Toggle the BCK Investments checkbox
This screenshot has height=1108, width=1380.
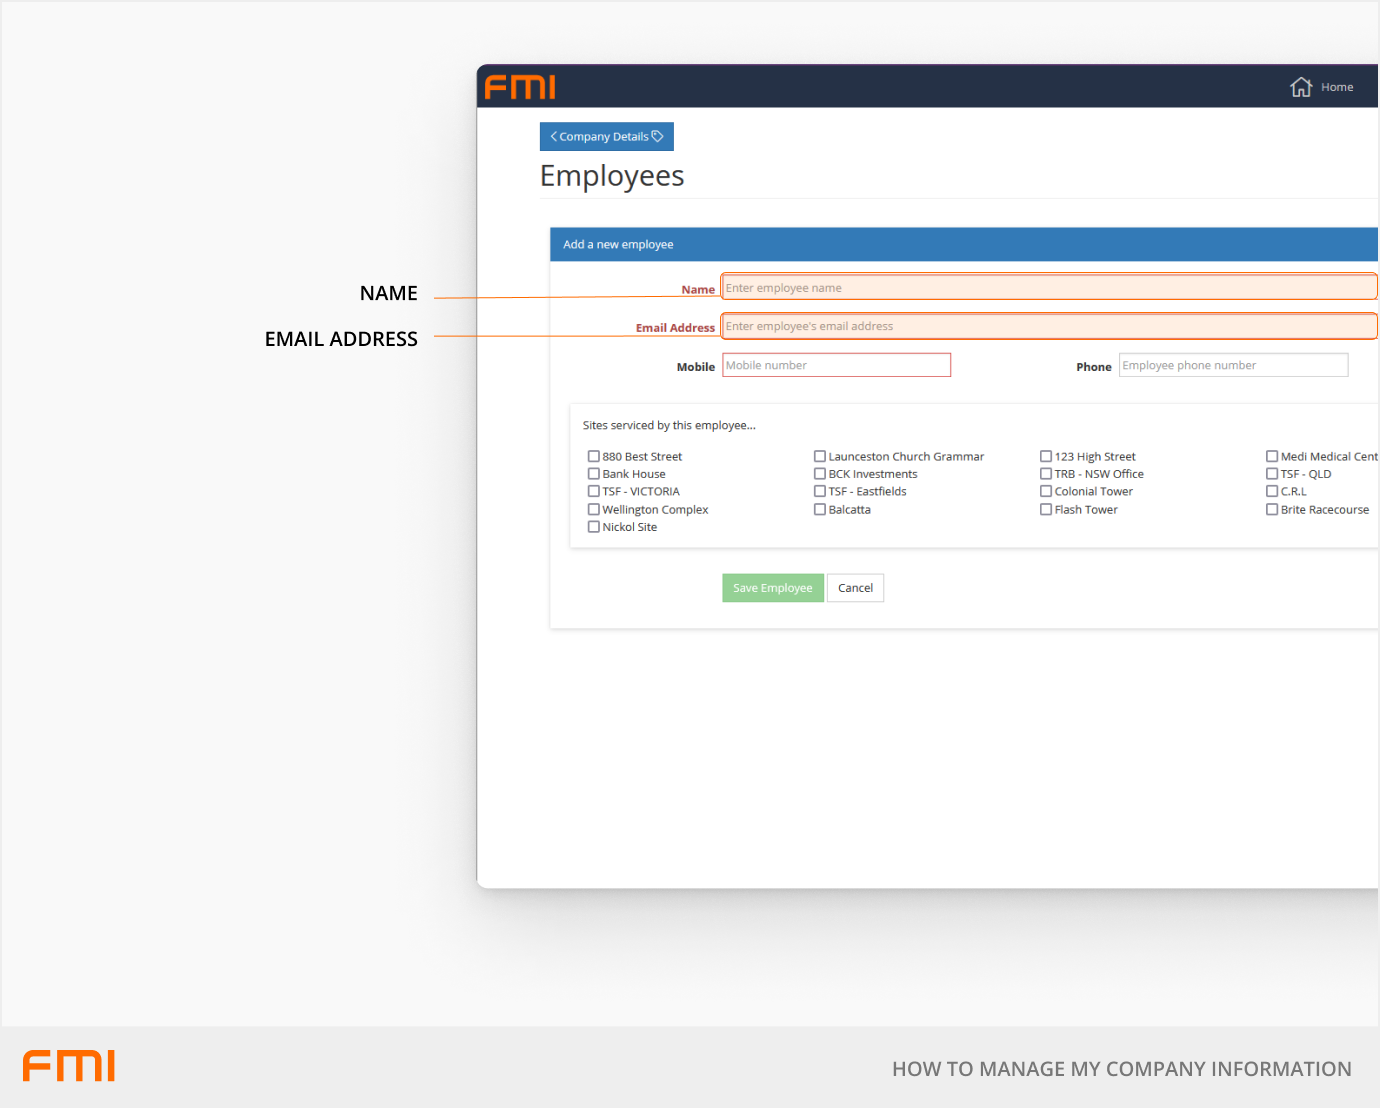tap(820, 474)
